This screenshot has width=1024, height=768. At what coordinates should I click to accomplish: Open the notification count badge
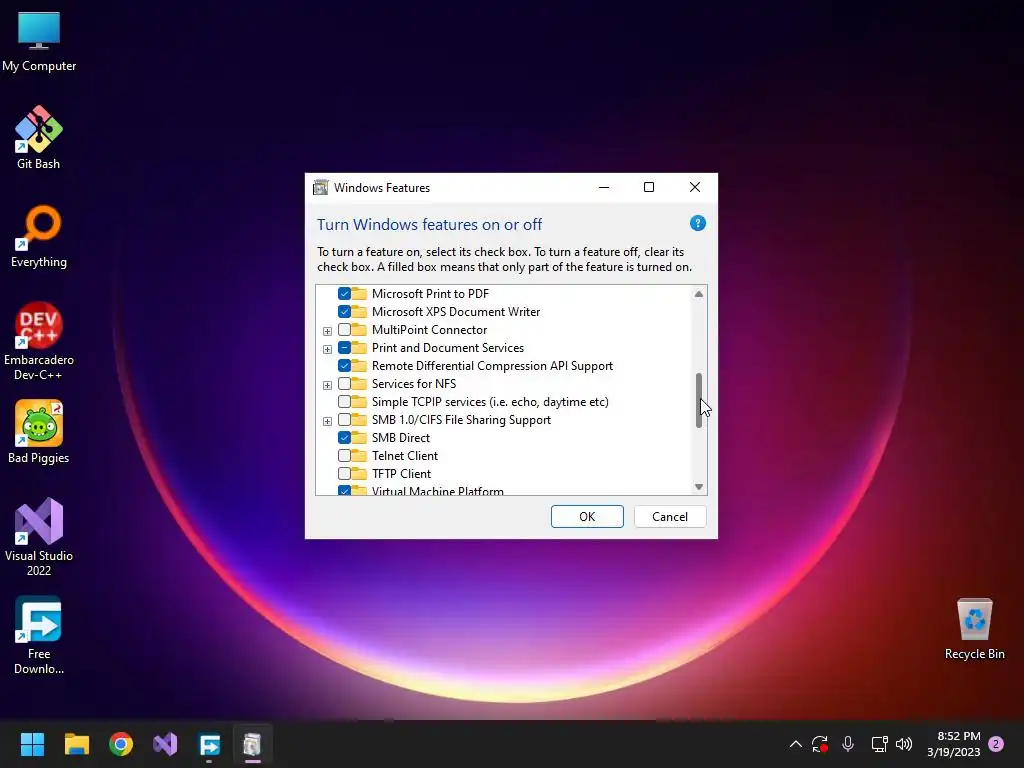[x=996, y=744]
